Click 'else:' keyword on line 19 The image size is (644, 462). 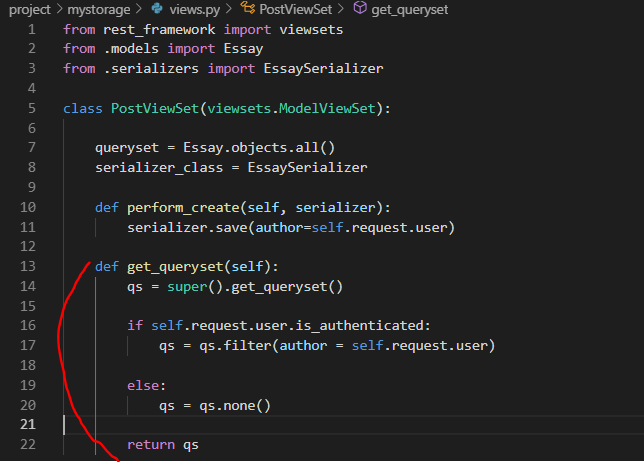point(146,386)
